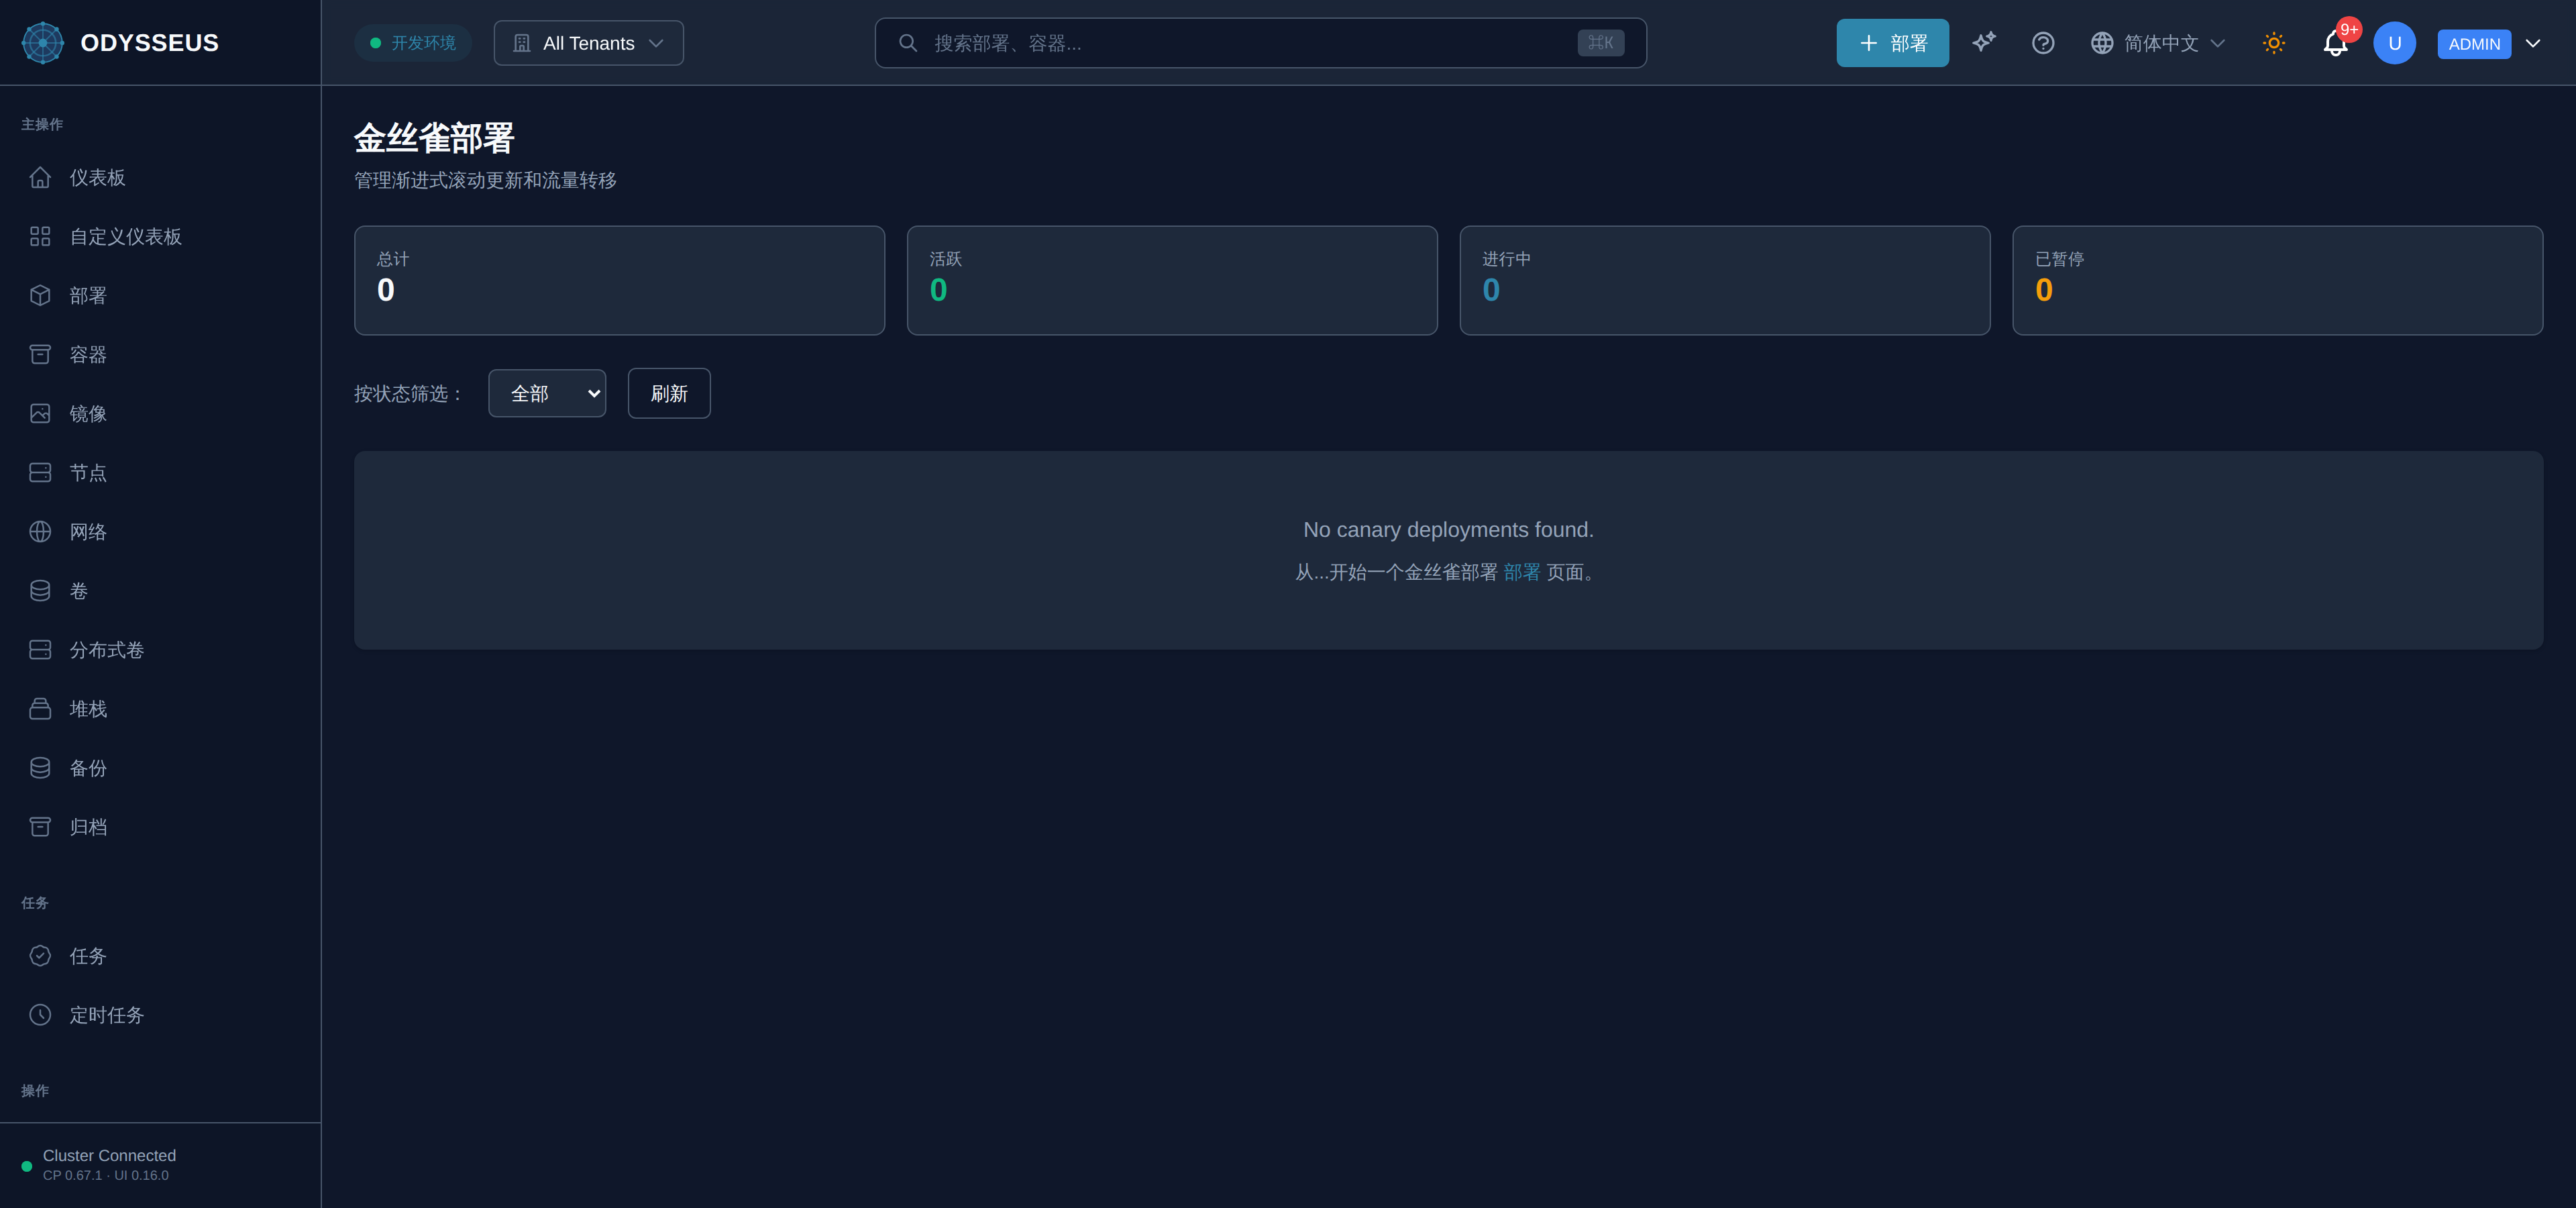Click the 网络 globe icon in sidebar
Viewport: 2576px width, 1208px height.
(40, 531)
